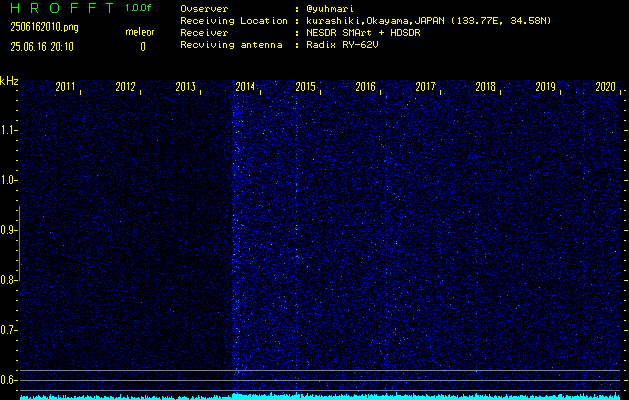Click the kHz axis unit label
629x400 pixels.
[9, 81]
